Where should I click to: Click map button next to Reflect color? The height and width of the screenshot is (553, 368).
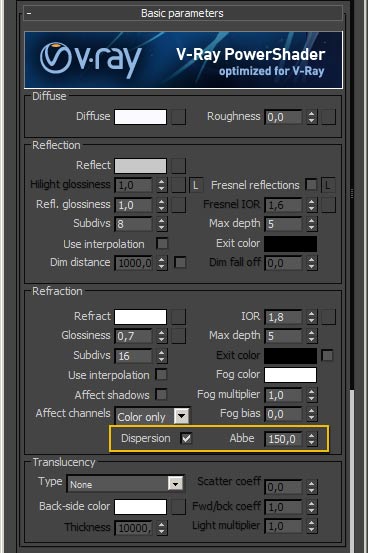click(x=179, y=166)
